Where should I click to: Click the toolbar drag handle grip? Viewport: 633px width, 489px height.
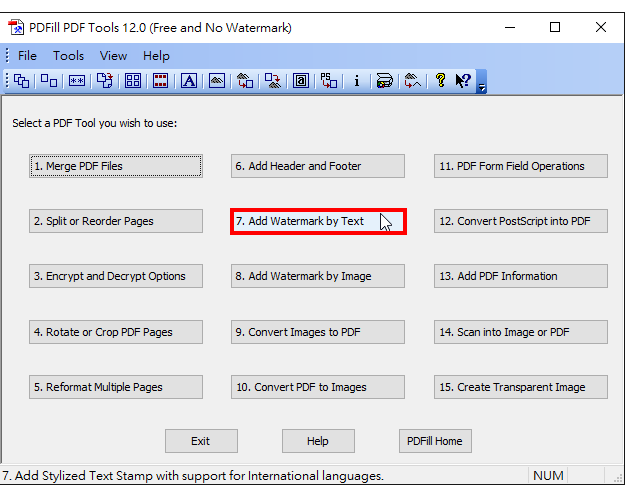tap(7, 80)
